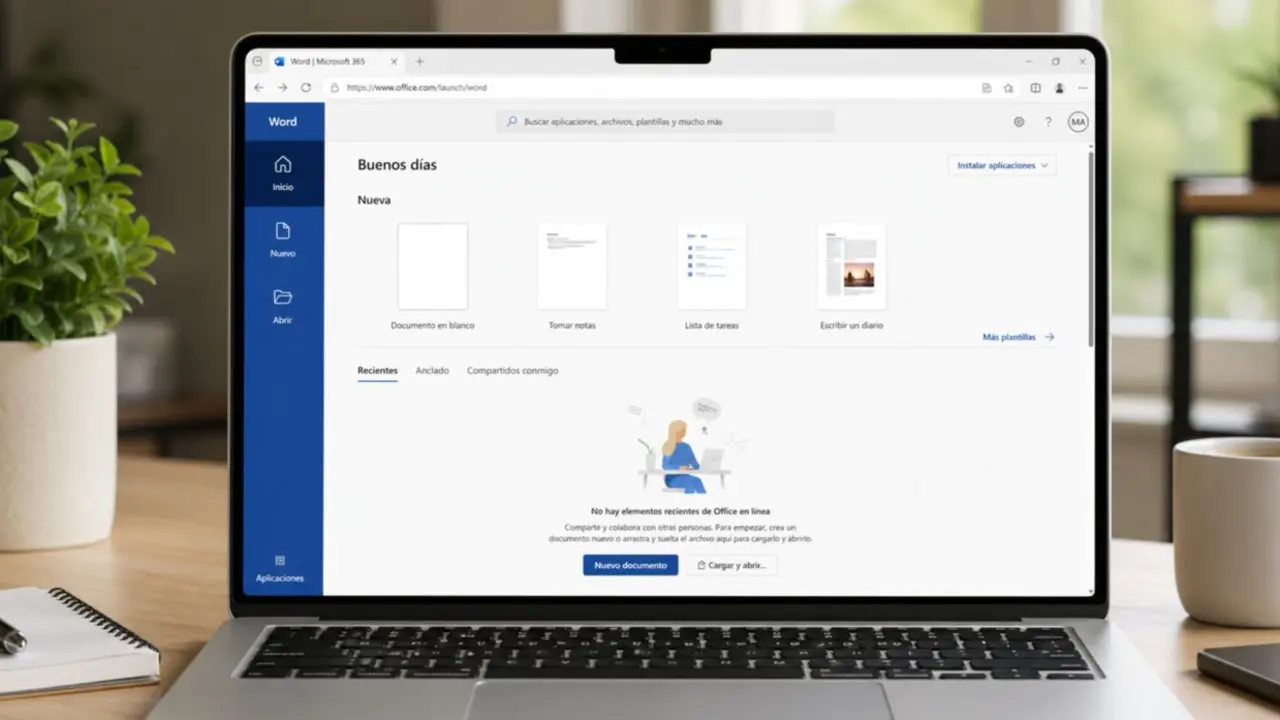Add page to favorites with star icon
This screenshot has width=1280, height=720.
1009,88
